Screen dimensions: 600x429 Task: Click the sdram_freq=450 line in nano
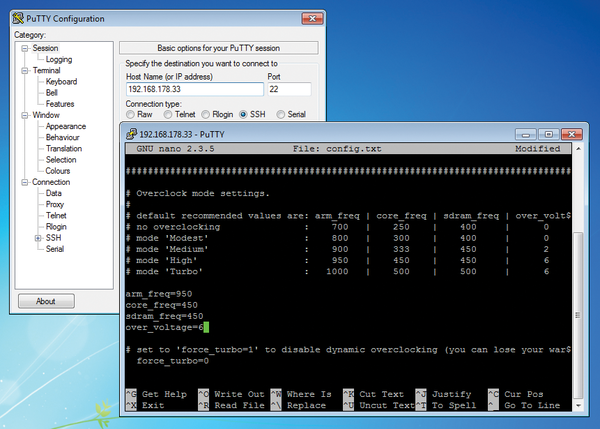coord(164,316)
